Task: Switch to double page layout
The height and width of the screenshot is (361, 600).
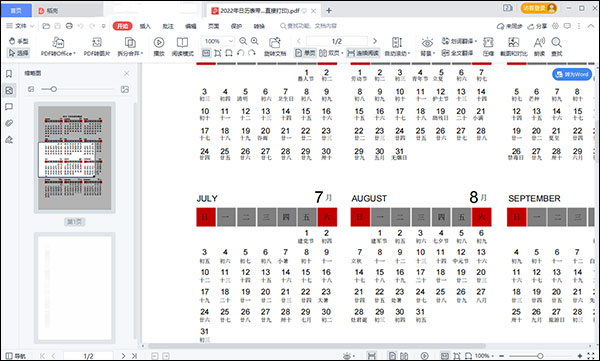Action: pyautogui.click(x=331, y=53)
